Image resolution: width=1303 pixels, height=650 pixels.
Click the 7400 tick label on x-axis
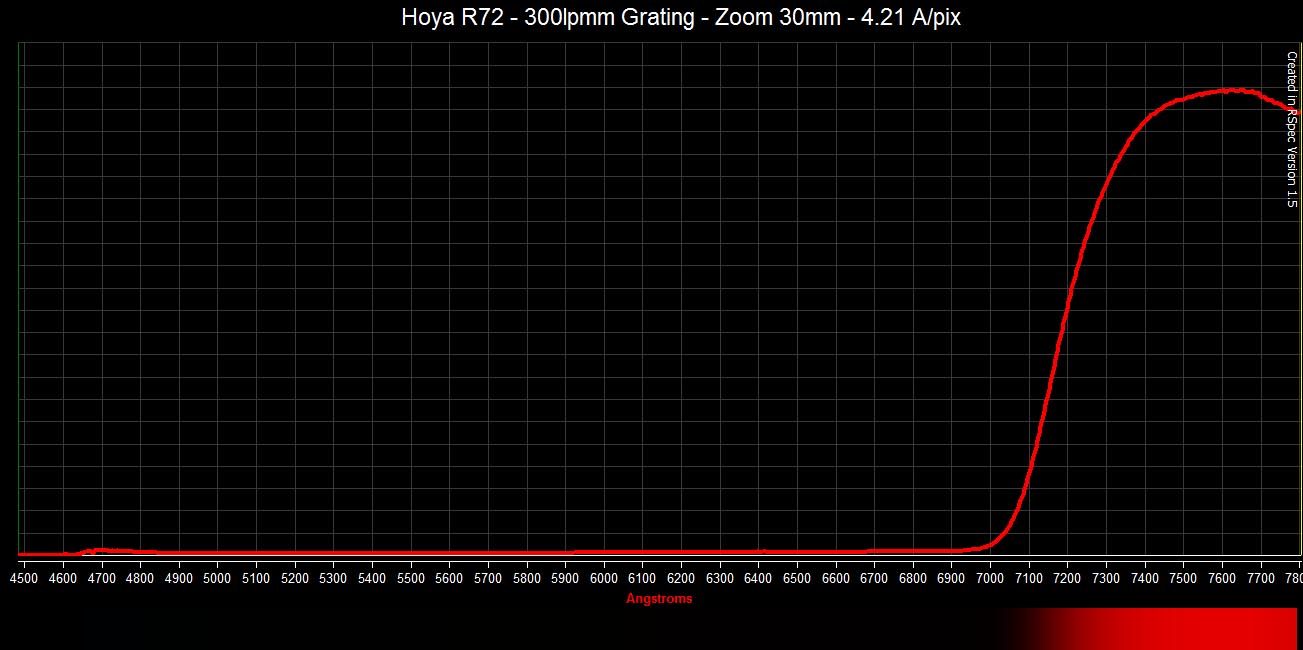point(1144,578)
